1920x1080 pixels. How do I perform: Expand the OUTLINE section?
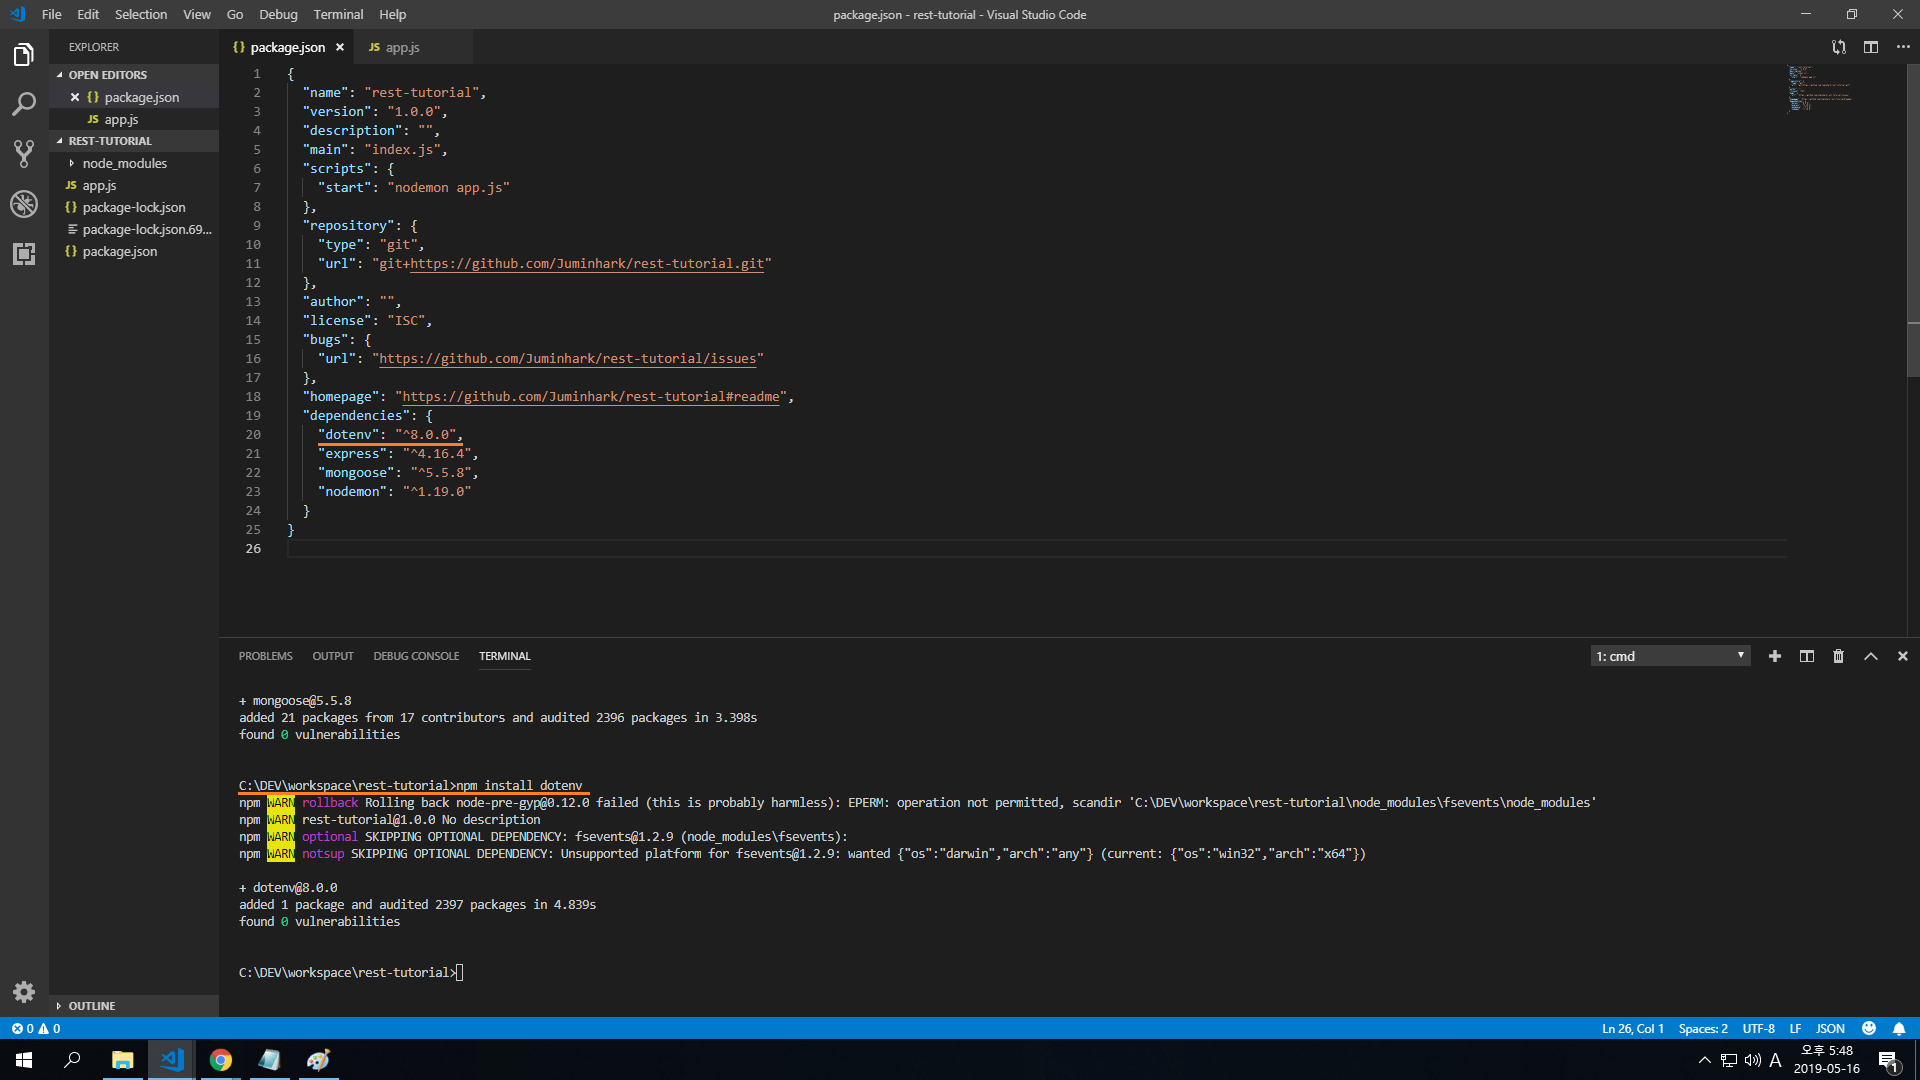coord(134,1006)
